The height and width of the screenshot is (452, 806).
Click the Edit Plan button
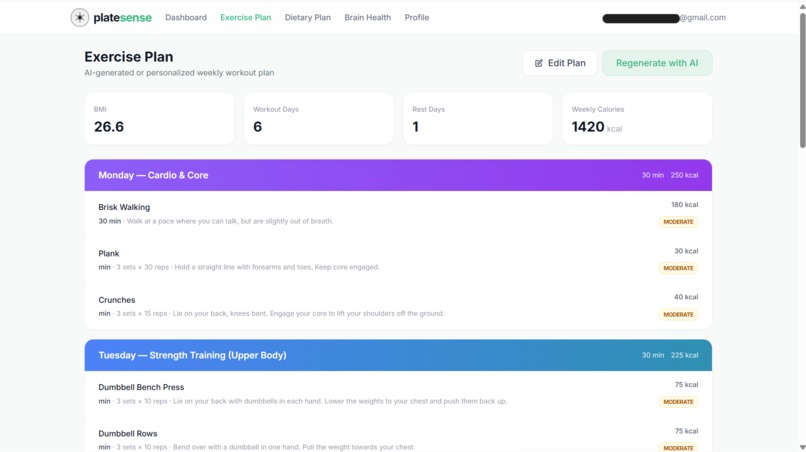point(560,63)
